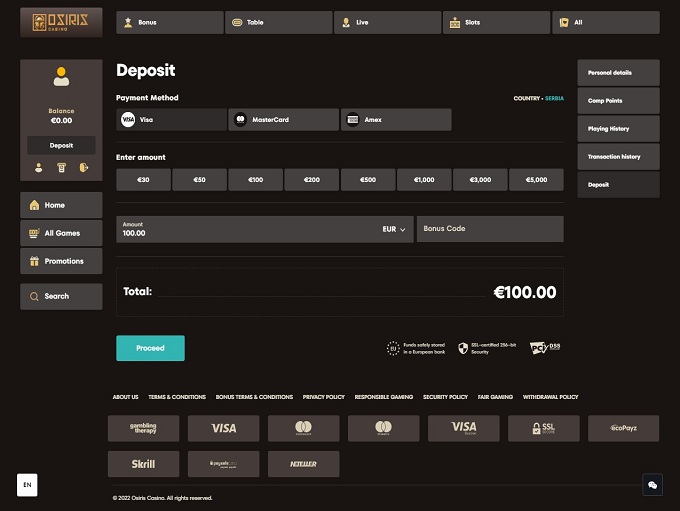Select Deposit in the right account menu
The height and width of the screenshot is (511, 680).
click(618, 185)
